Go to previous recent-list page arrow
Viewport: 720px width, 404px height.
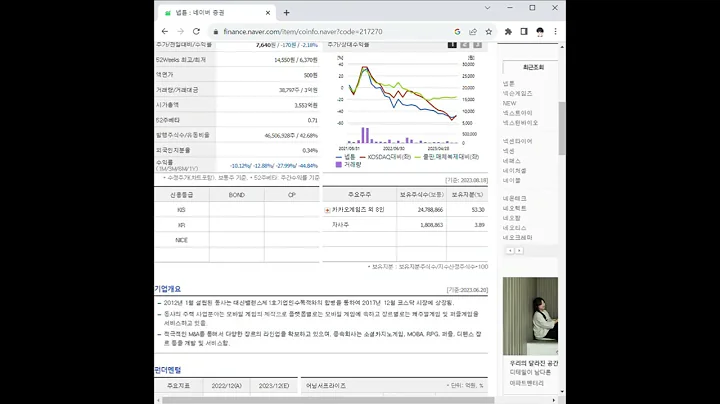pyautogui.click(x=510, y=251)
